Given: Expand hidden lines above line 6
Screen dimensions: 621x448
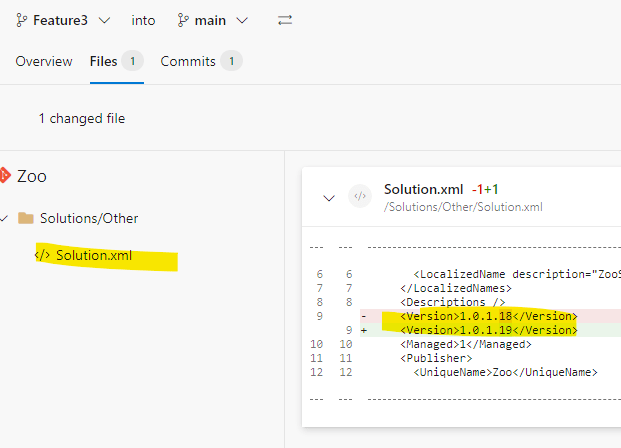Looking at the screenshot, I should coord(465,248).
